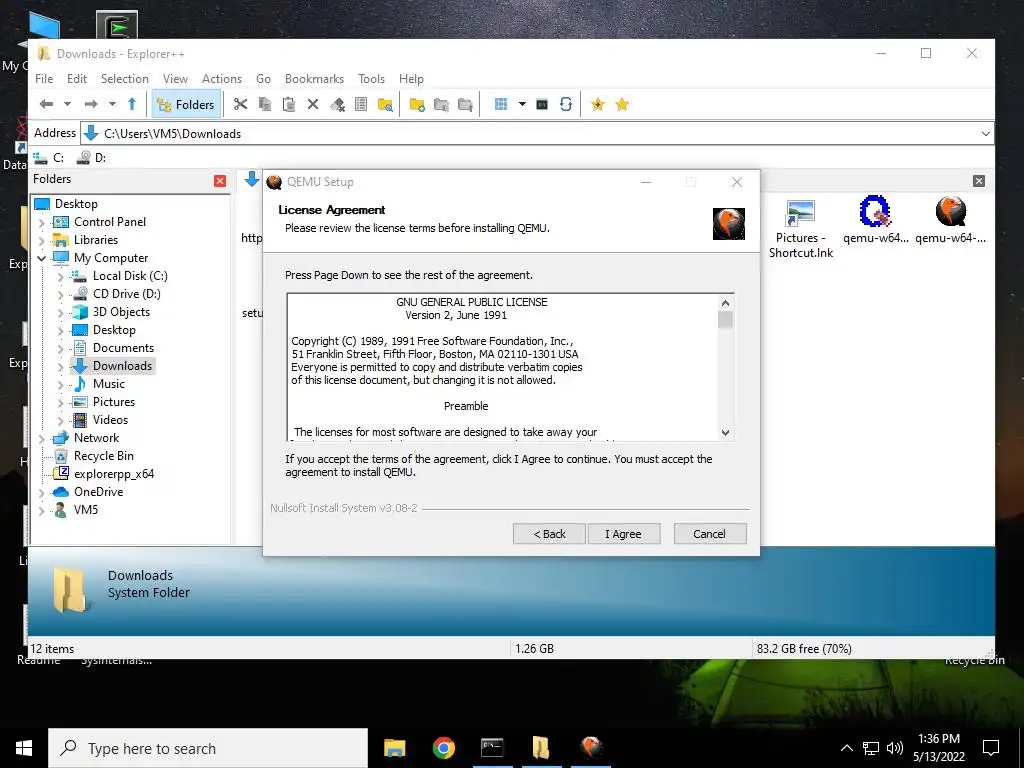Open the View menu
This screenshot has width=1024, height=768.
175,78
